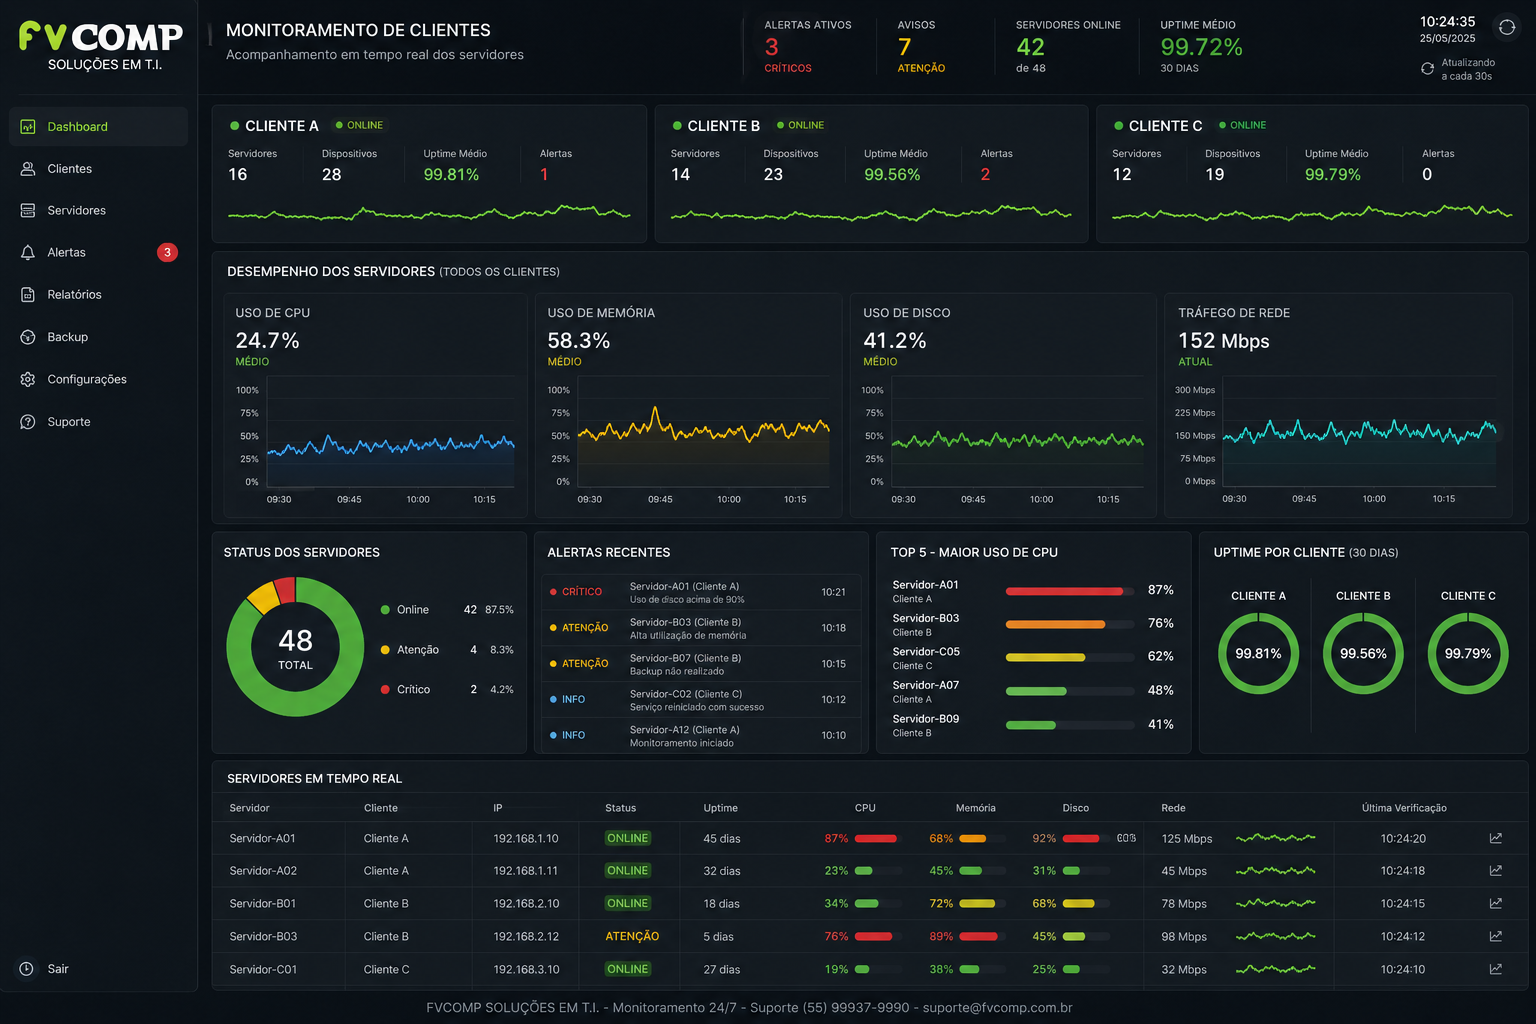Click the Configurações gear icon
The height and width of the screenshot is (1024, 1536).
[28, 379]
